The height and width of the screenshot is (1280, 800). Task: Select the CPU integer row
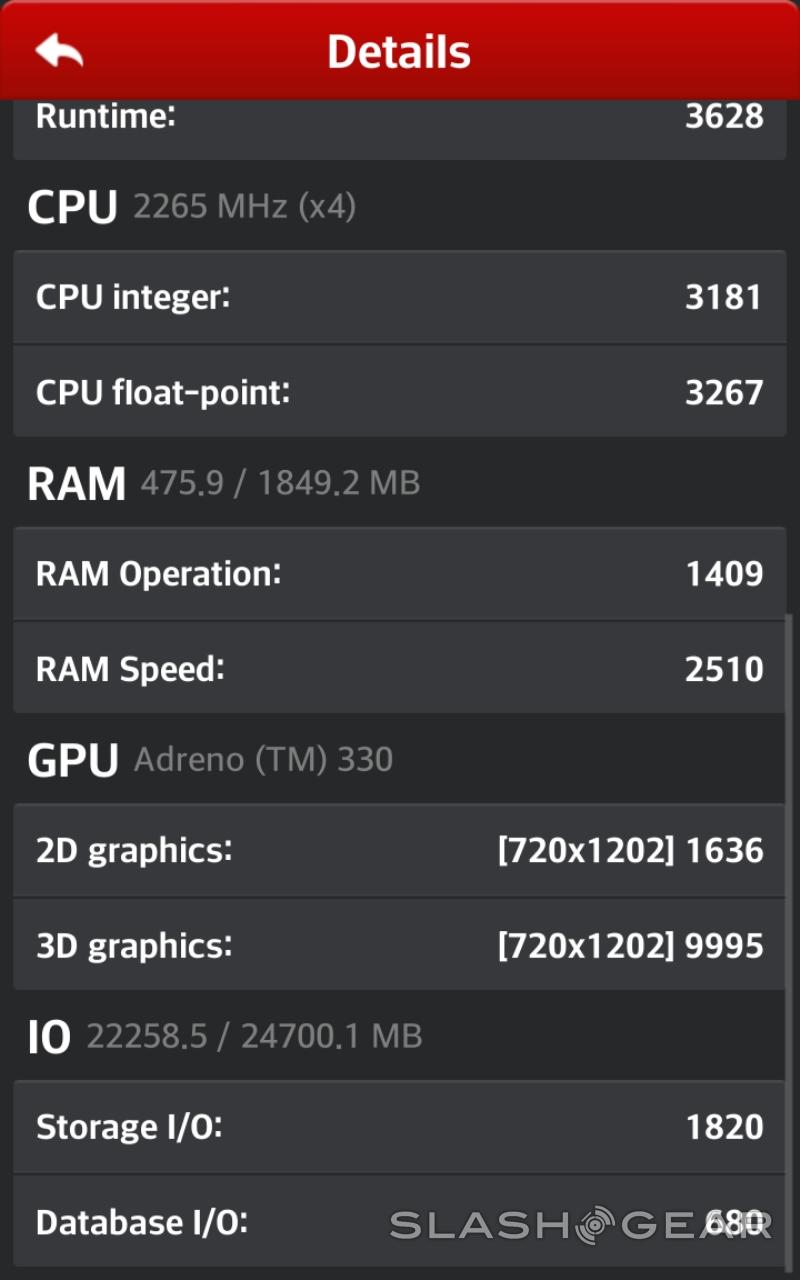400,298
